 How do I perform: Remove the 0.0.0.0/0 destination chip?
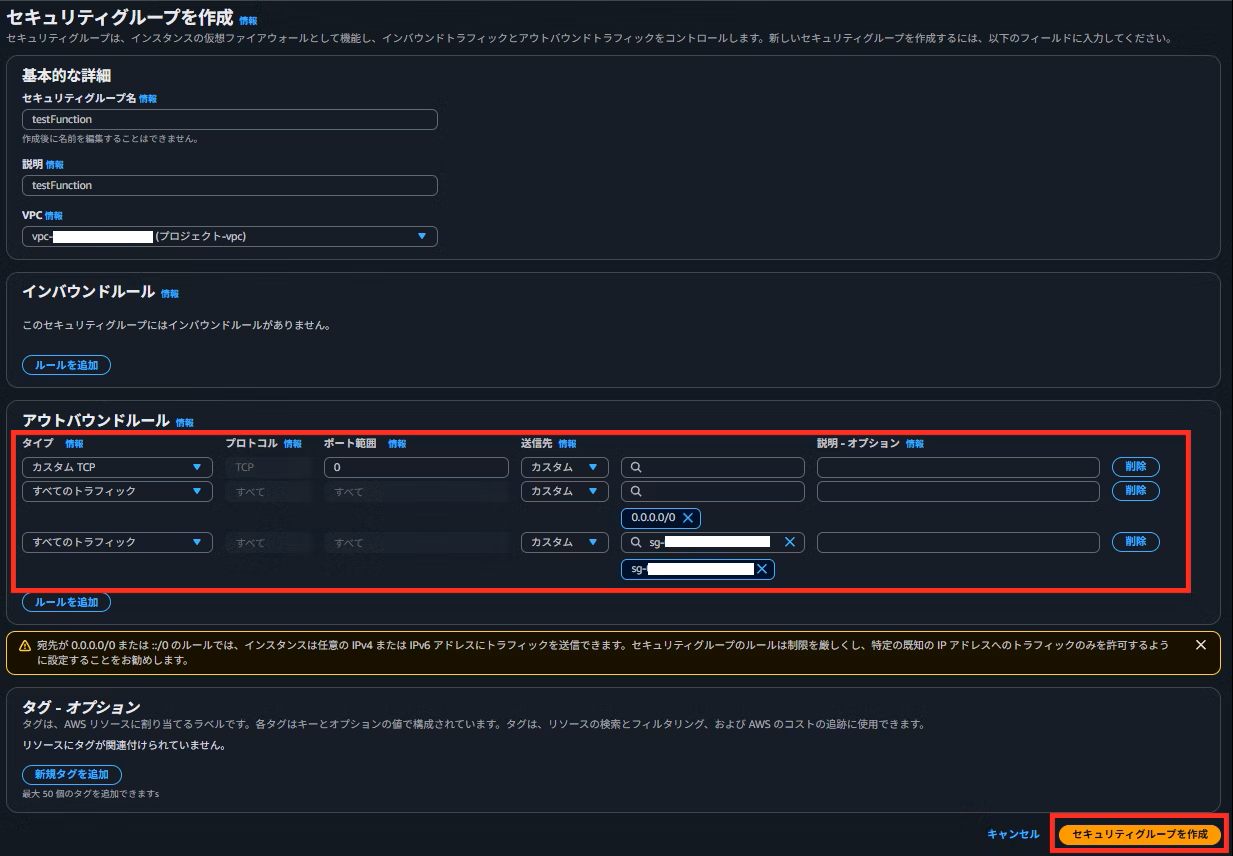click(x=688, y=518)
